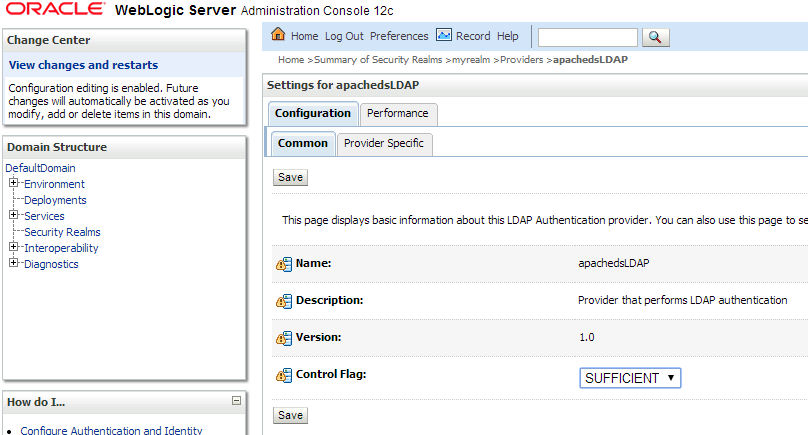
Task: Open Security Realms in Domain Structure
Action: coord(62,232)
